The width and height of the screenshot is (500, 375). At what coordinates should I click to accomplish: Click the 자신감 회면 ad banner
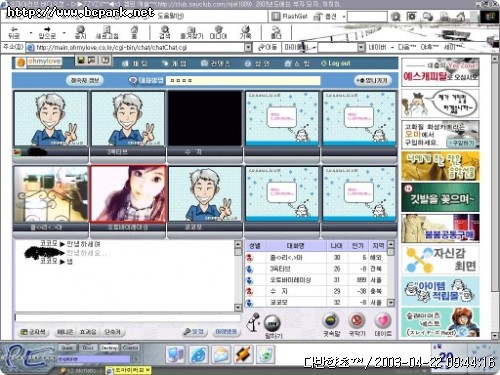pos(440,260)
